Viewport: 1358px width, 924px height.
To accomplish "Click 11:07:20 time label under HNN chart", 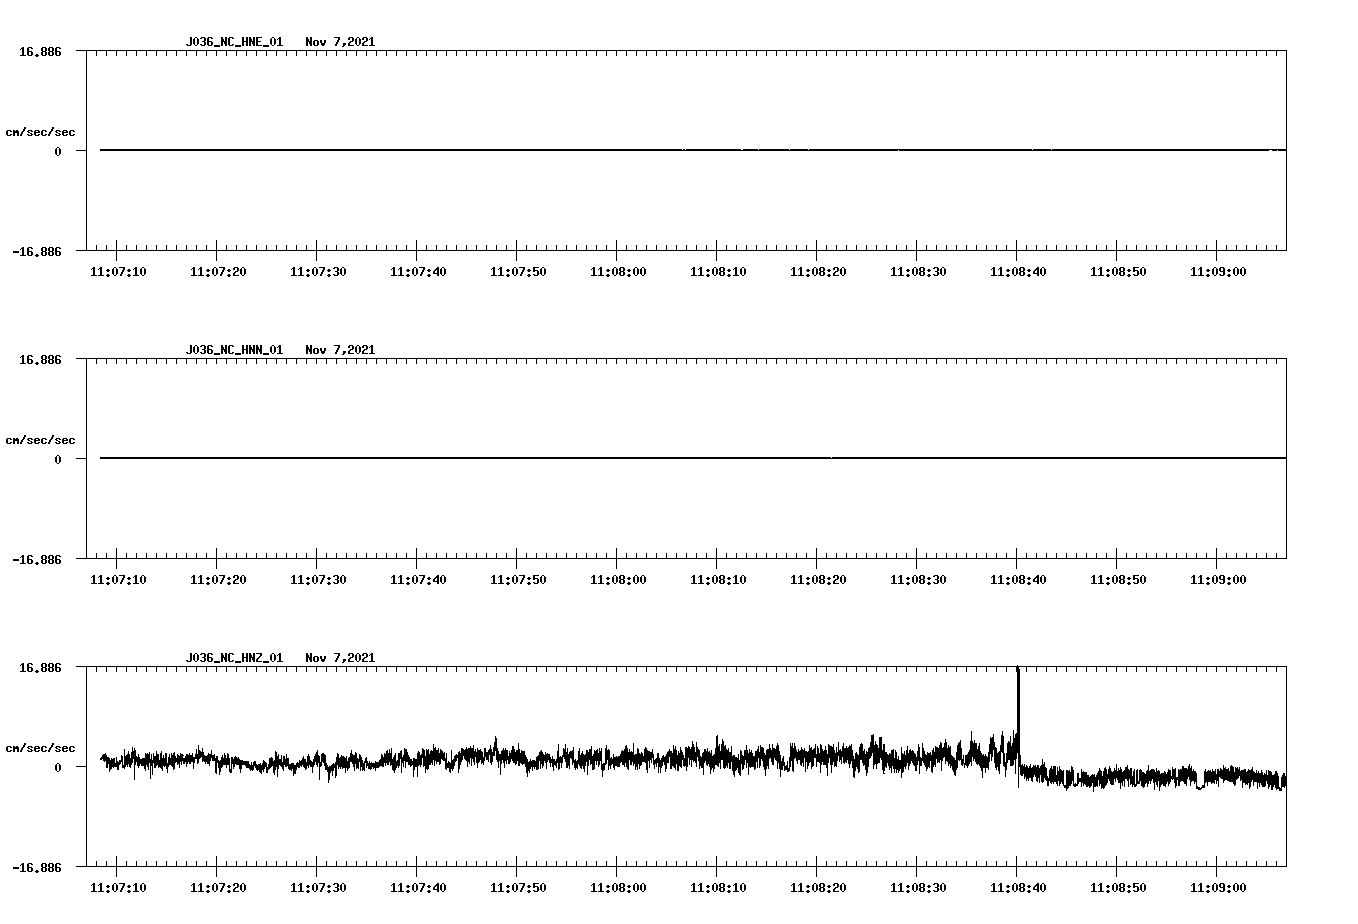I will 218,580.
